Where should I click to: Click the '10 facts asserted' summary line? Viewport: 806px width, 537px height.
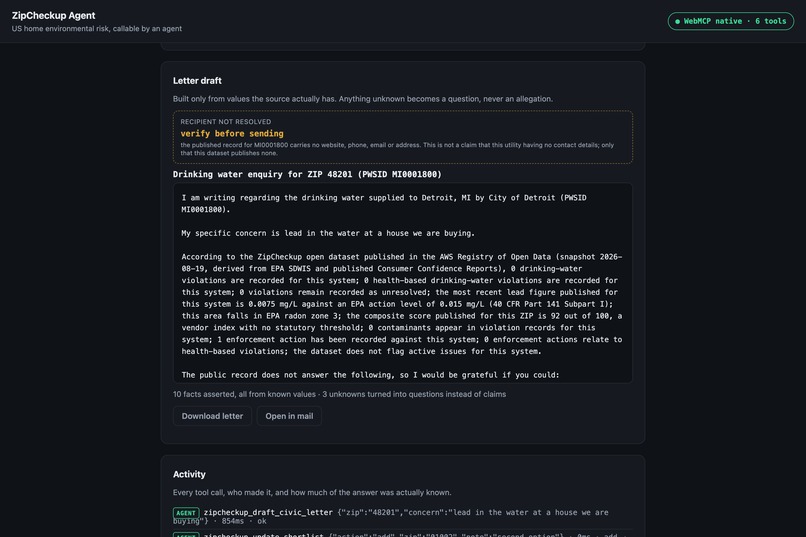[x=339, y=394]
